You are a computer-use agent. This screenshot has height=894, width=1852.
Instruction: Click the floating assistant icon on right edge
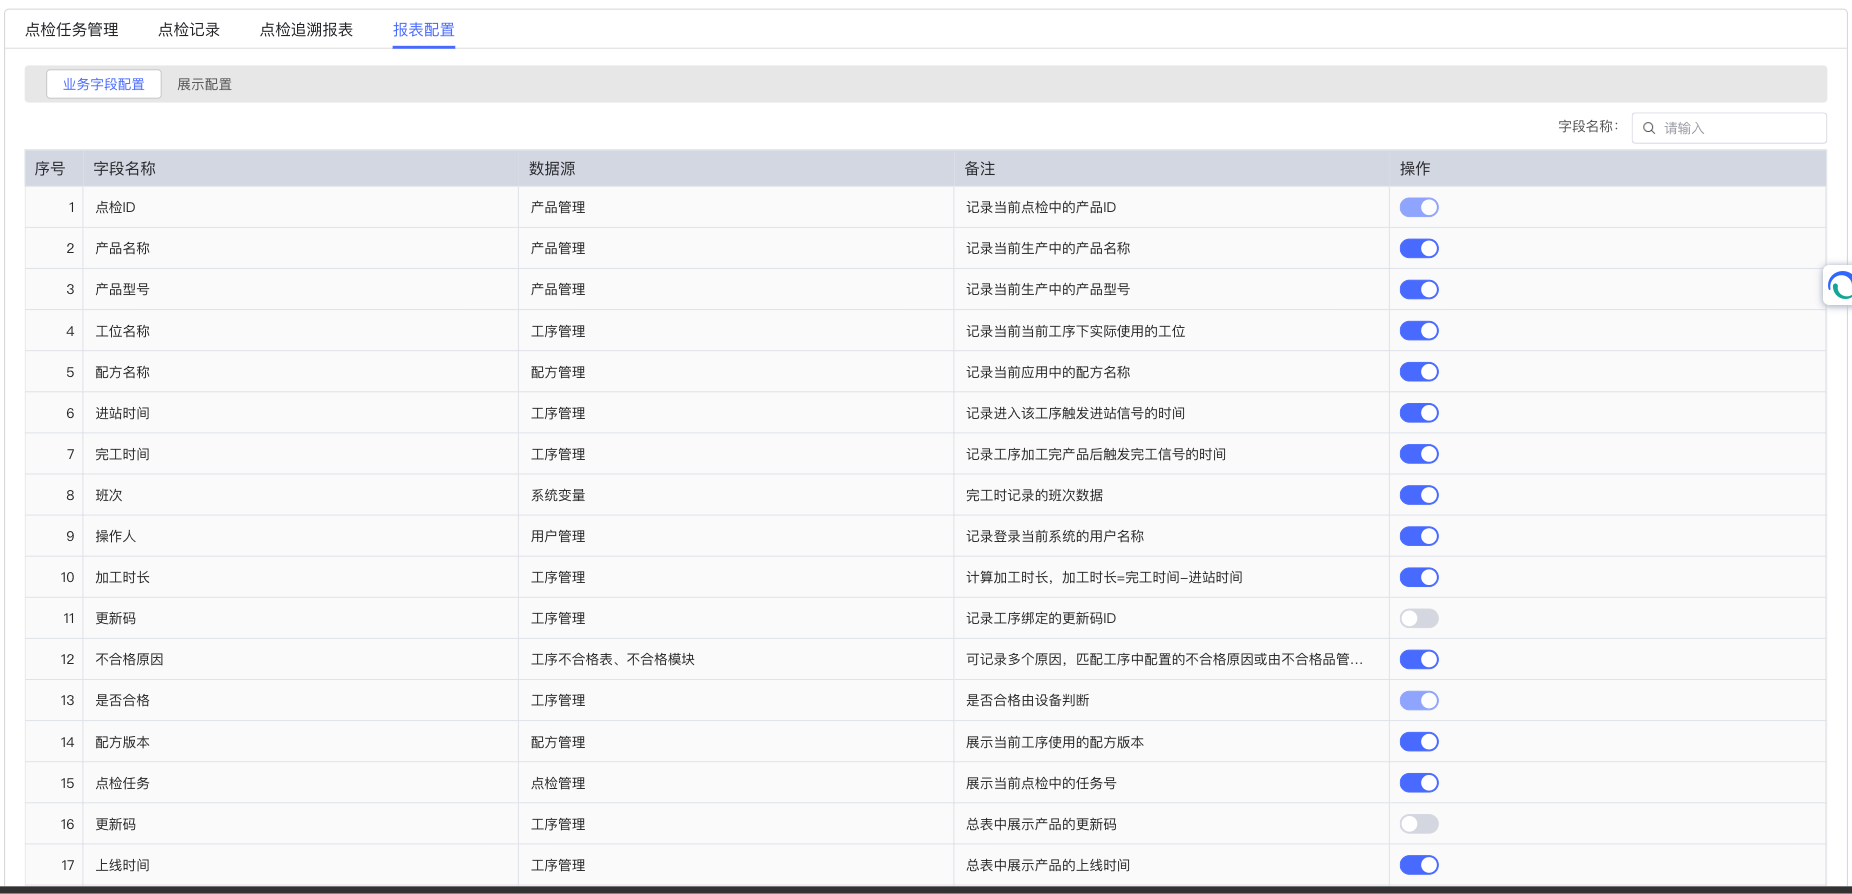1839,287
